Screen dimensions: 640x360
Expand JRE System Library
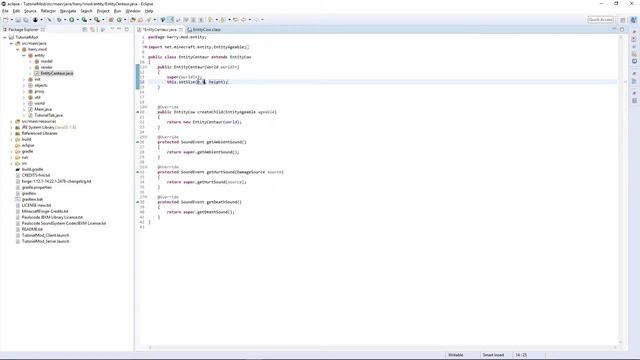(x=11, y=127)
